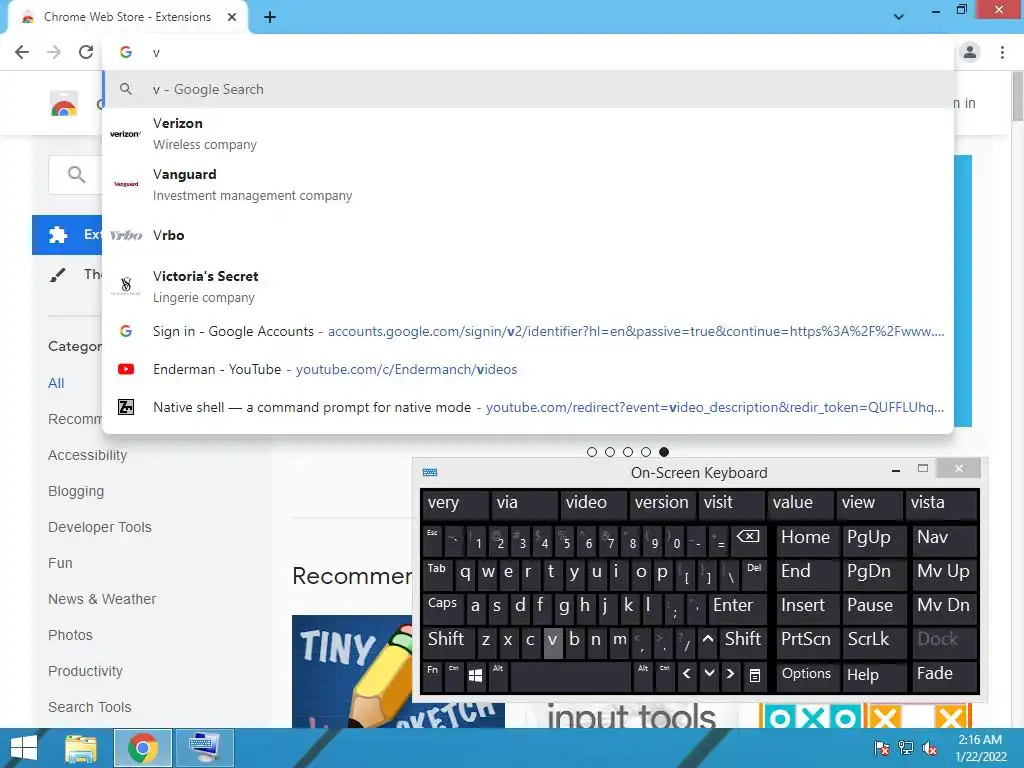Screen dimensions: 1024x768
Task: Select 'v - Google Search' suggestion
Action: 528,89
